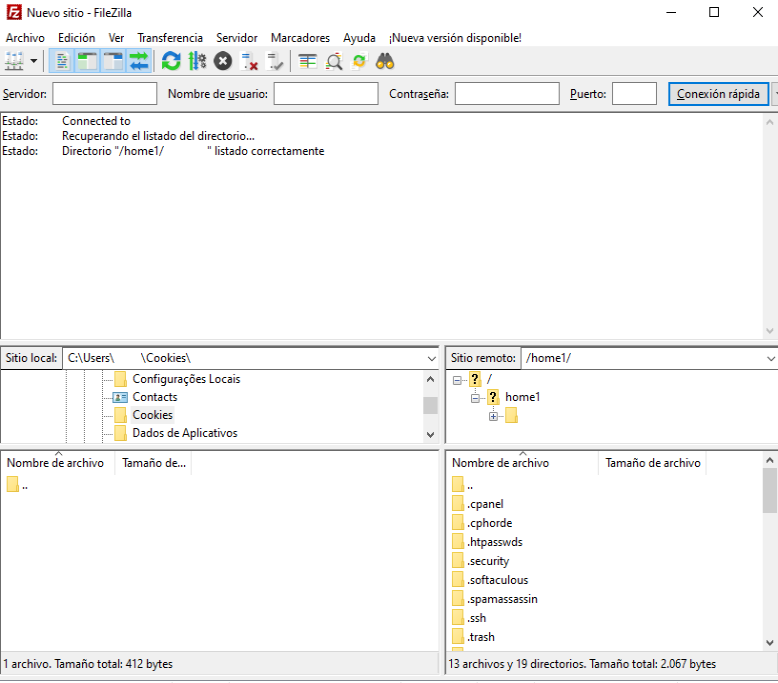Toggle message log display
Image resolution: width=778 pixels, height=683 pixels.
coord(62,62)
